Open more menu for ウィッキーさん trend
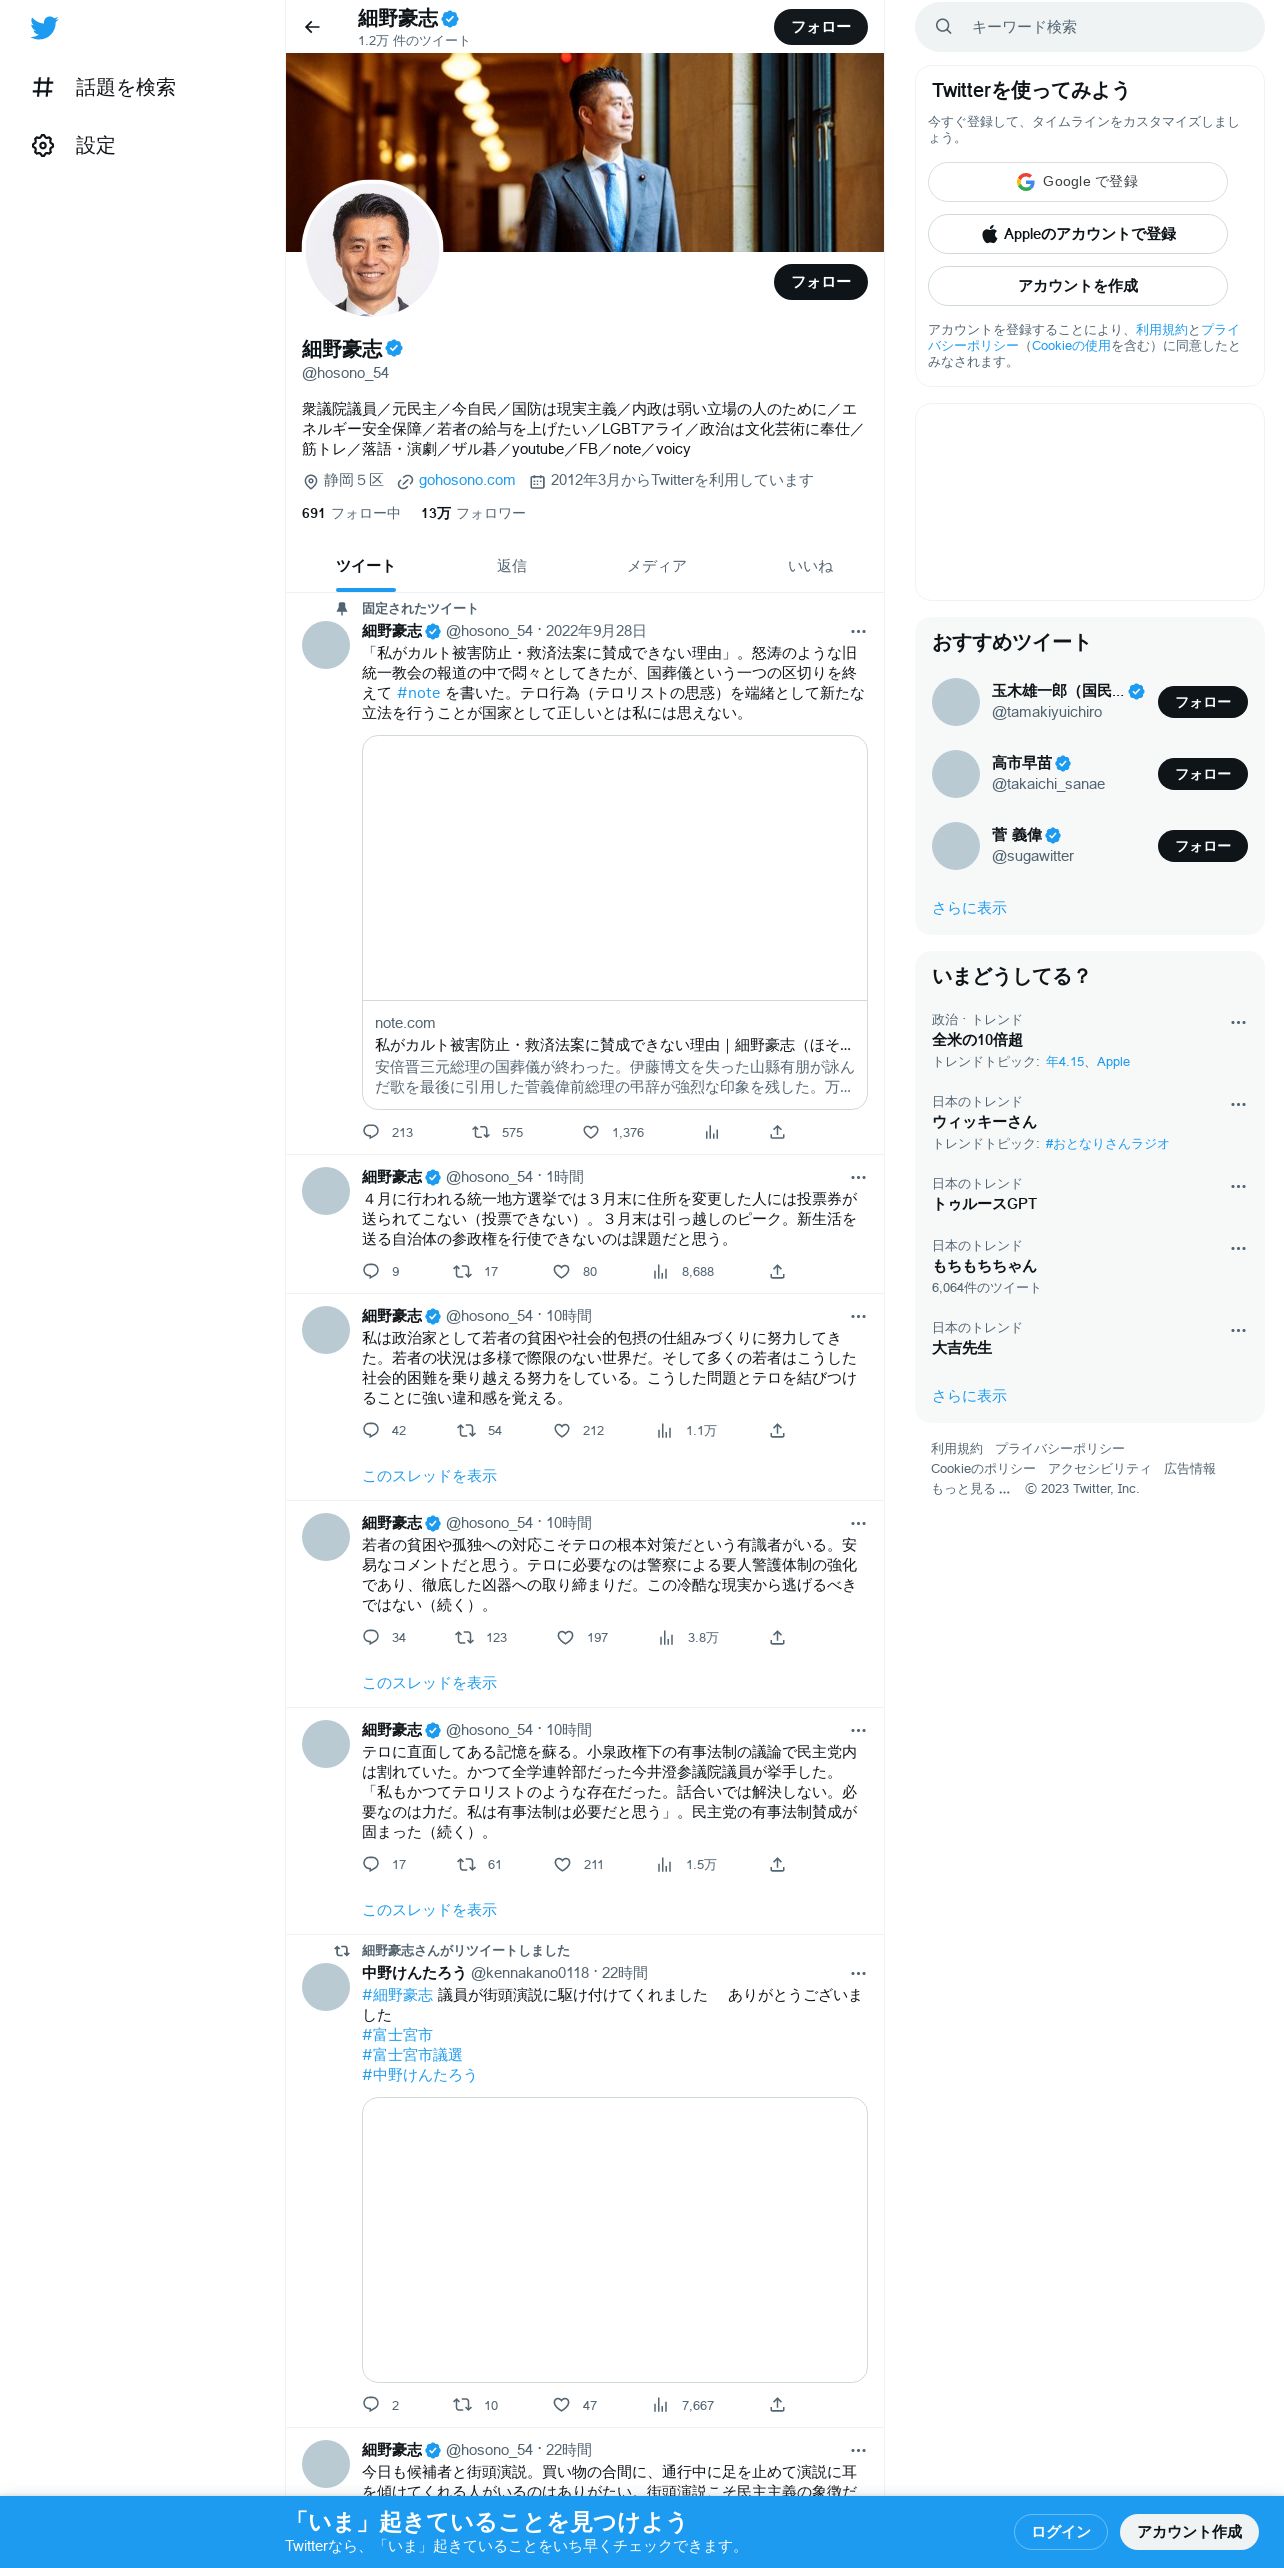The height and width of the screenshot is (2568, 1284). (1238, 1104)
